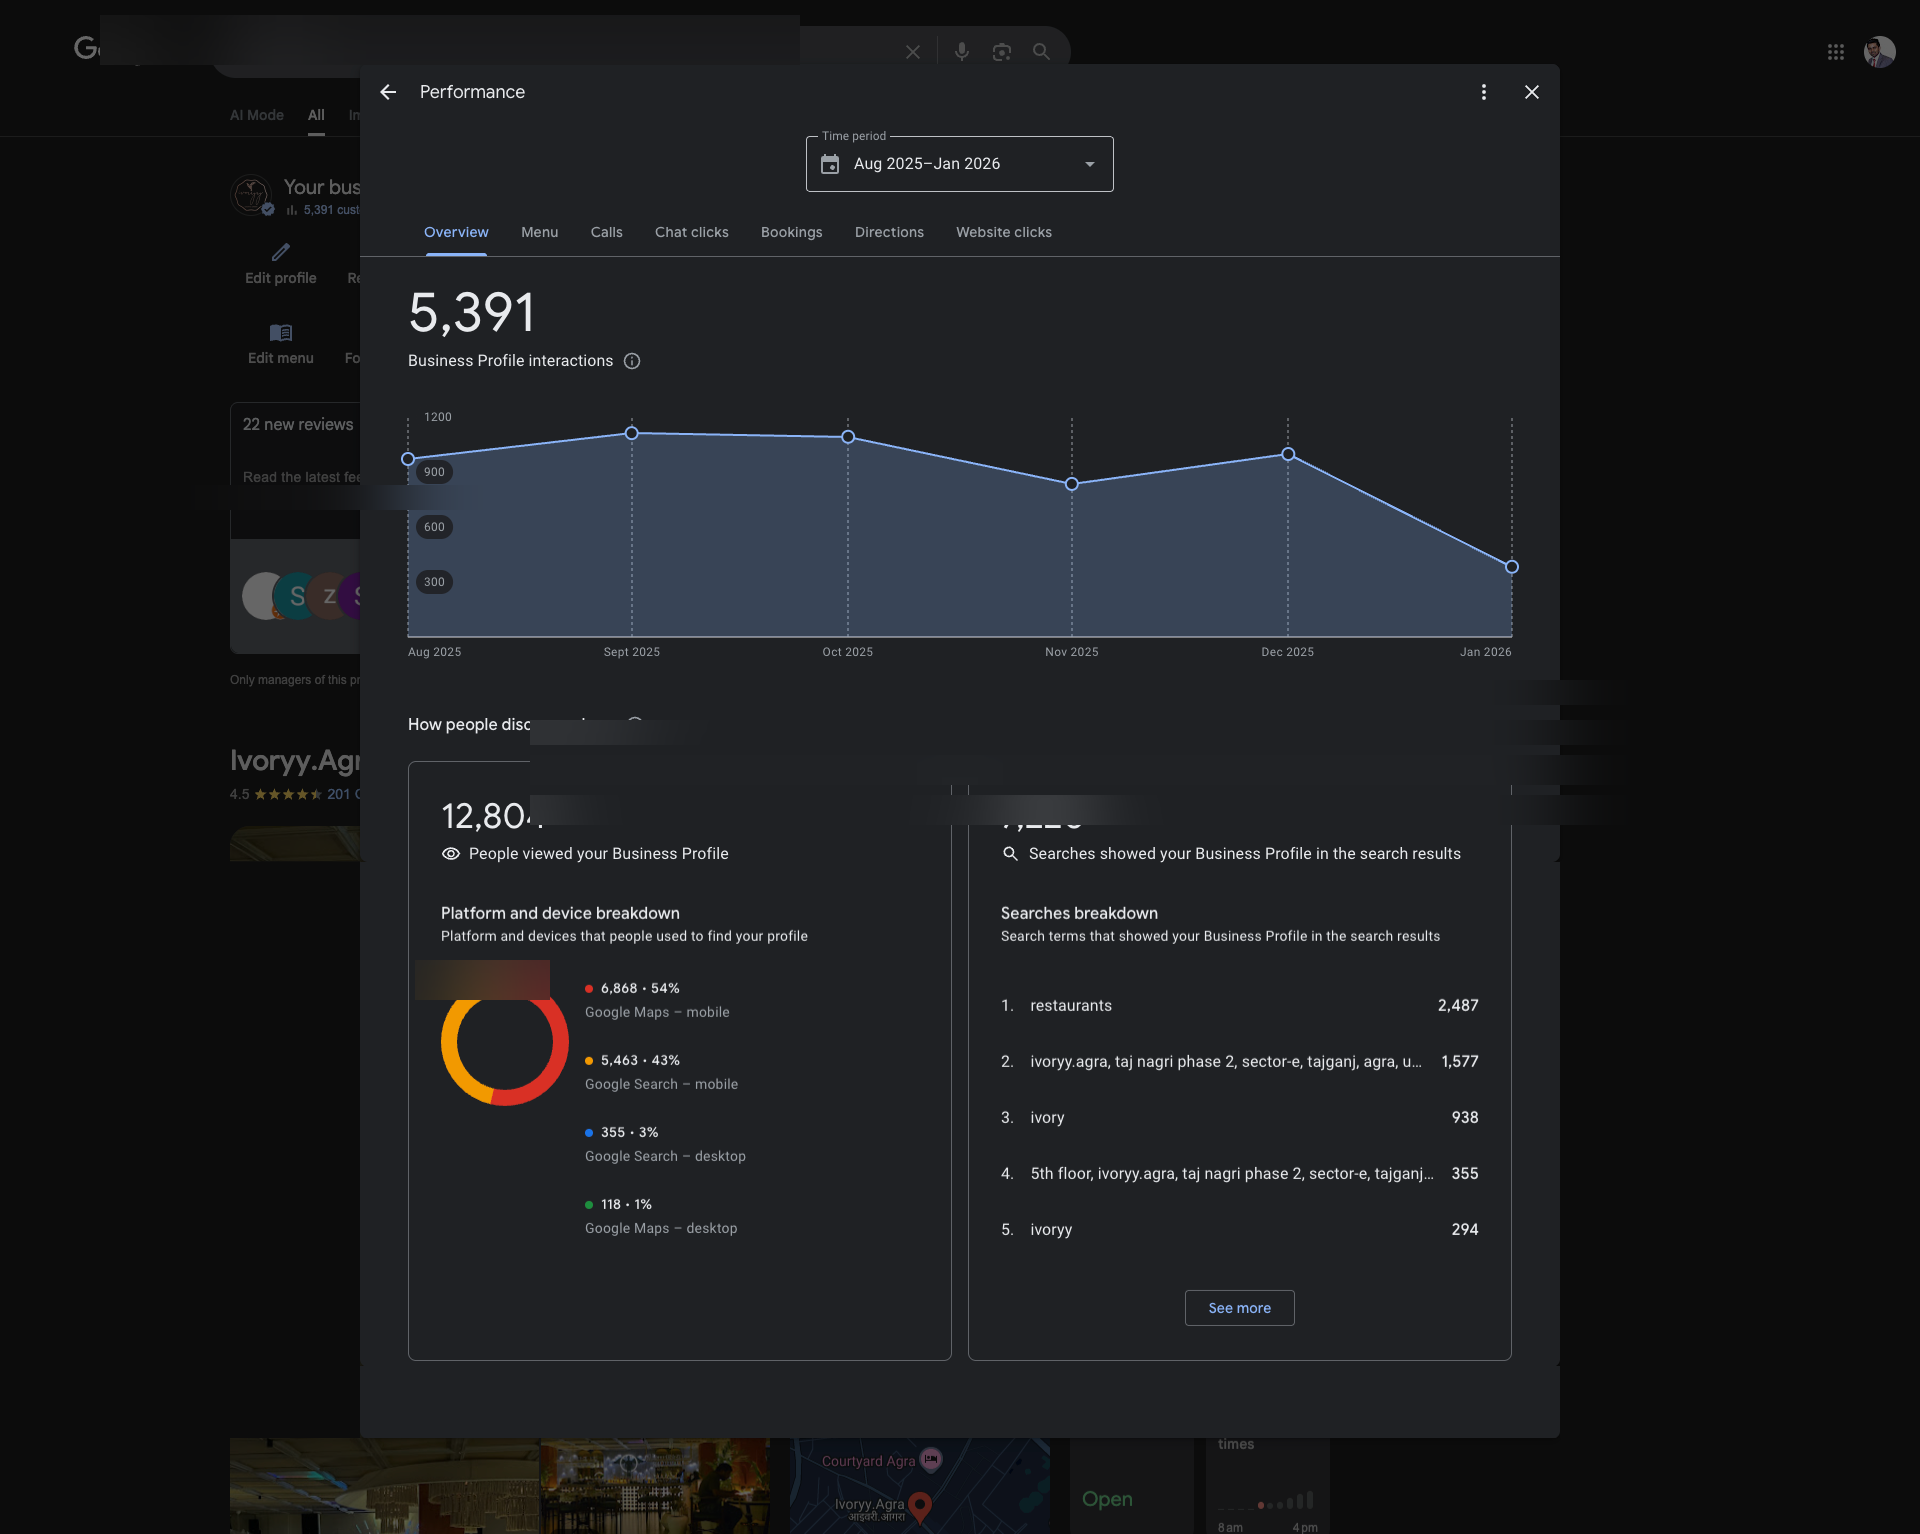This screenshot has width=1920, height=1534.
Task: Open the Website clicks tab
Action: 1004,232
